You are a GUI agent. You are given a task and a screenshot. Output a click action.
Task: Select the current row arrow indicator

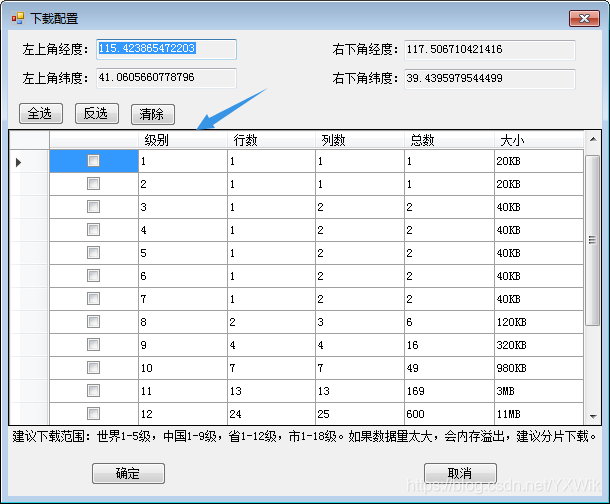coord(18,162)
